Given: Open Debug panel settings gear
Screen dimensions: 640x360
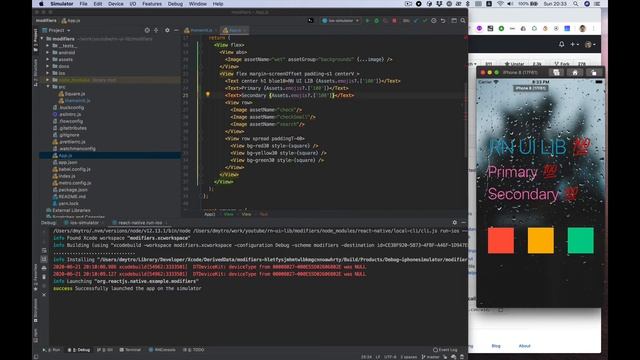Looking at the screenshot, I should tap(454, 222).
